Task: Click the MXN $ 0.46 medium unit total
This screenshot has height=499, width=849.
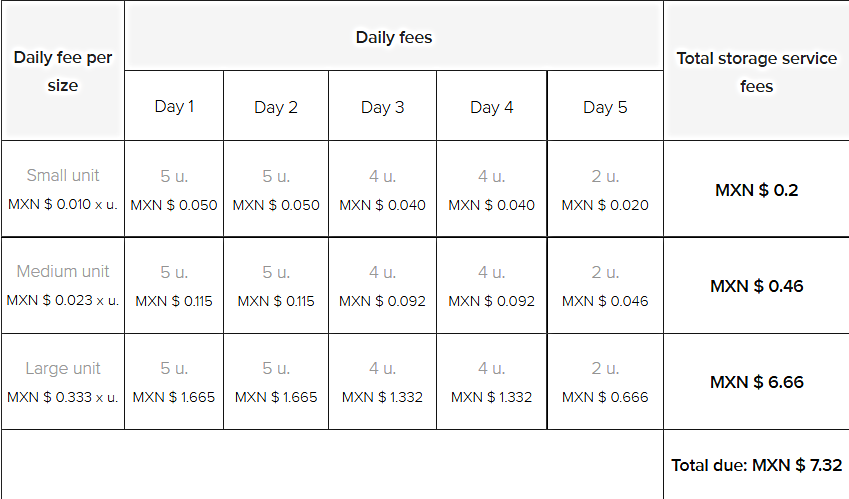Action: (x=756, y=286)
